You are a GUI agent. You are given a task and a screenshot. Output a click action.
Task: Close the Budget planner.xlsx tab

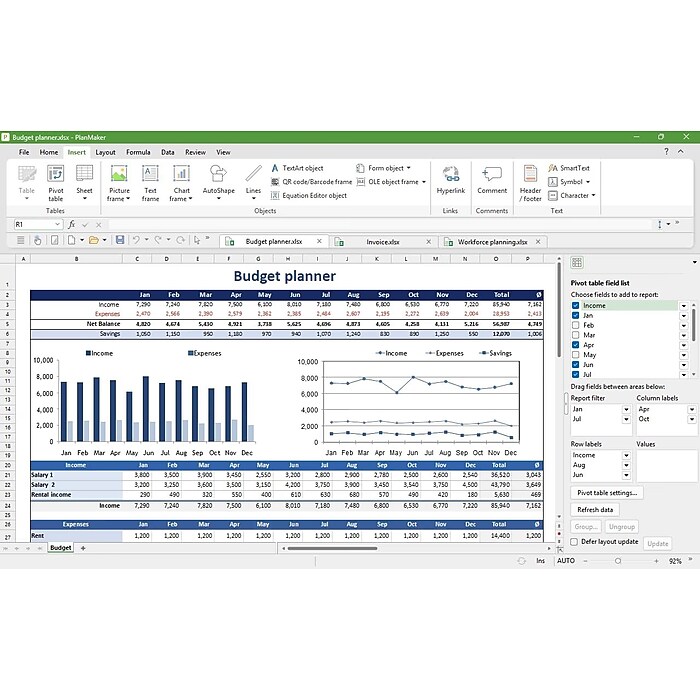(x=319, y=241)
